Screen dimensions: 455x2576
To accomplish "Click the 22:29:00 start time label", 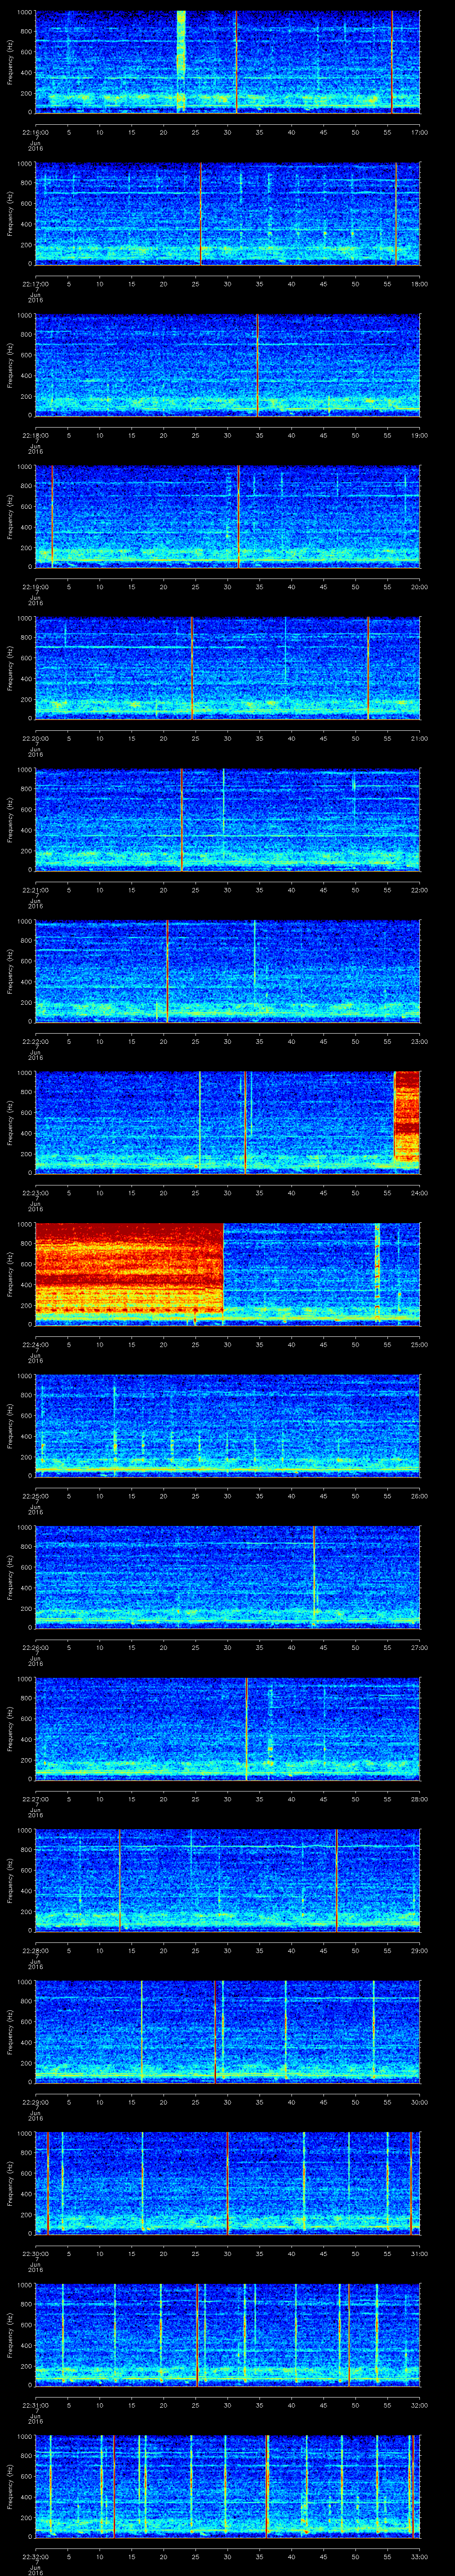I will (35, 2102).
